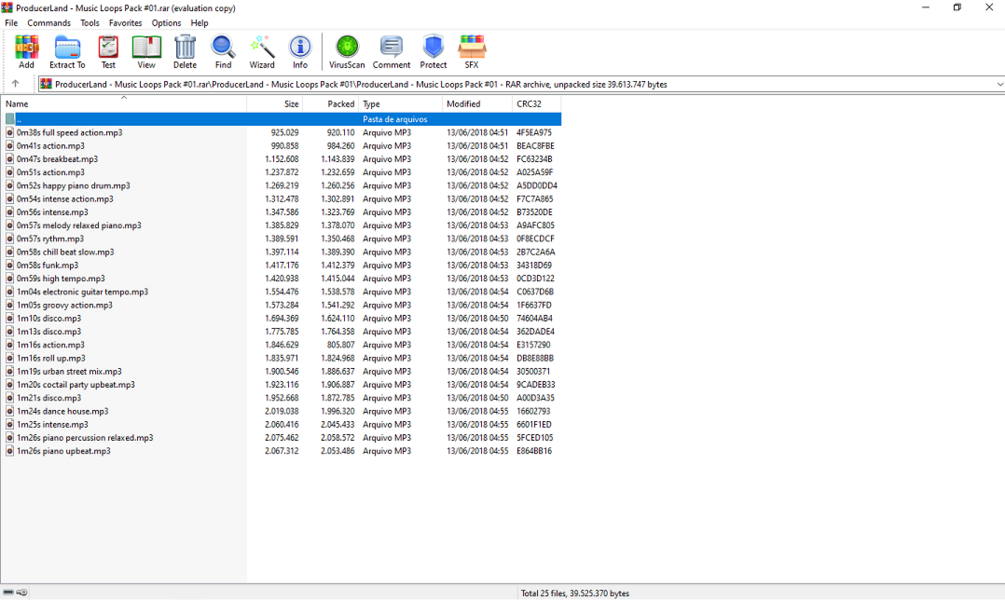
Task: Select file 1m26s piano upbeat.mp3
Action: point(281,451)
